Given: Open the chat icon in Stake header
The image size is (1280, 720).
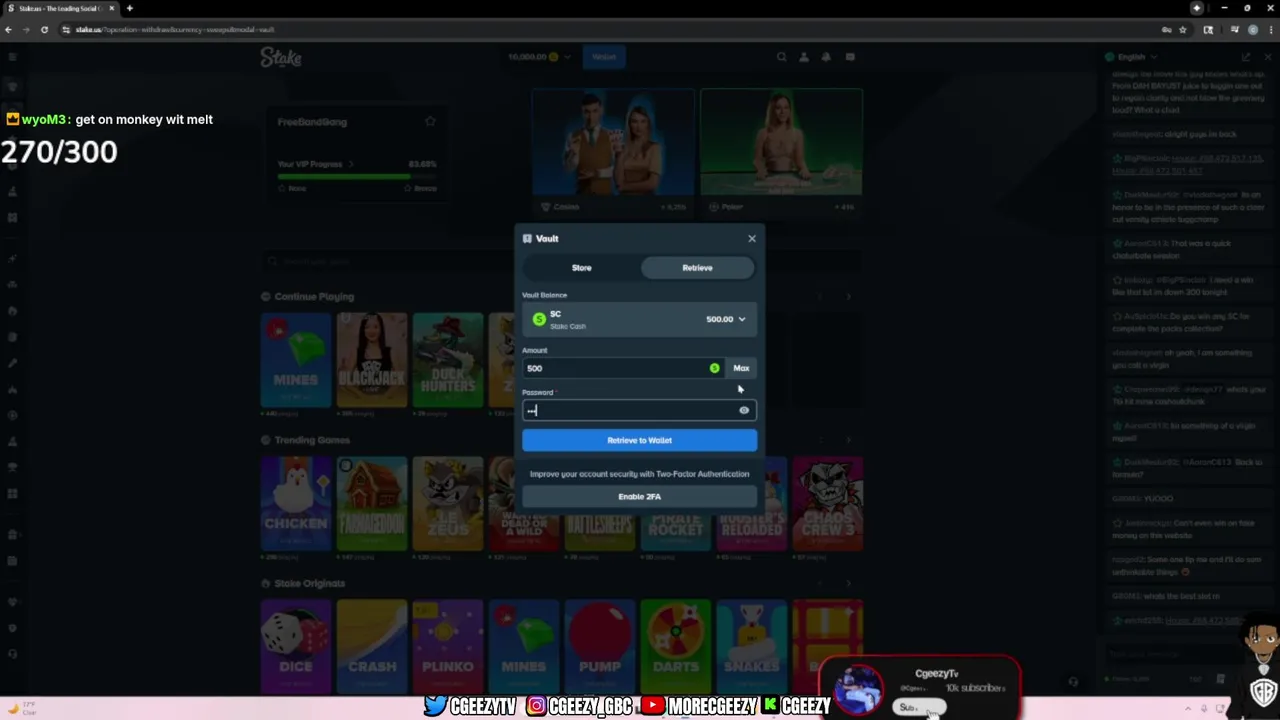Looking at the screenshot, I should pos(850,57).
